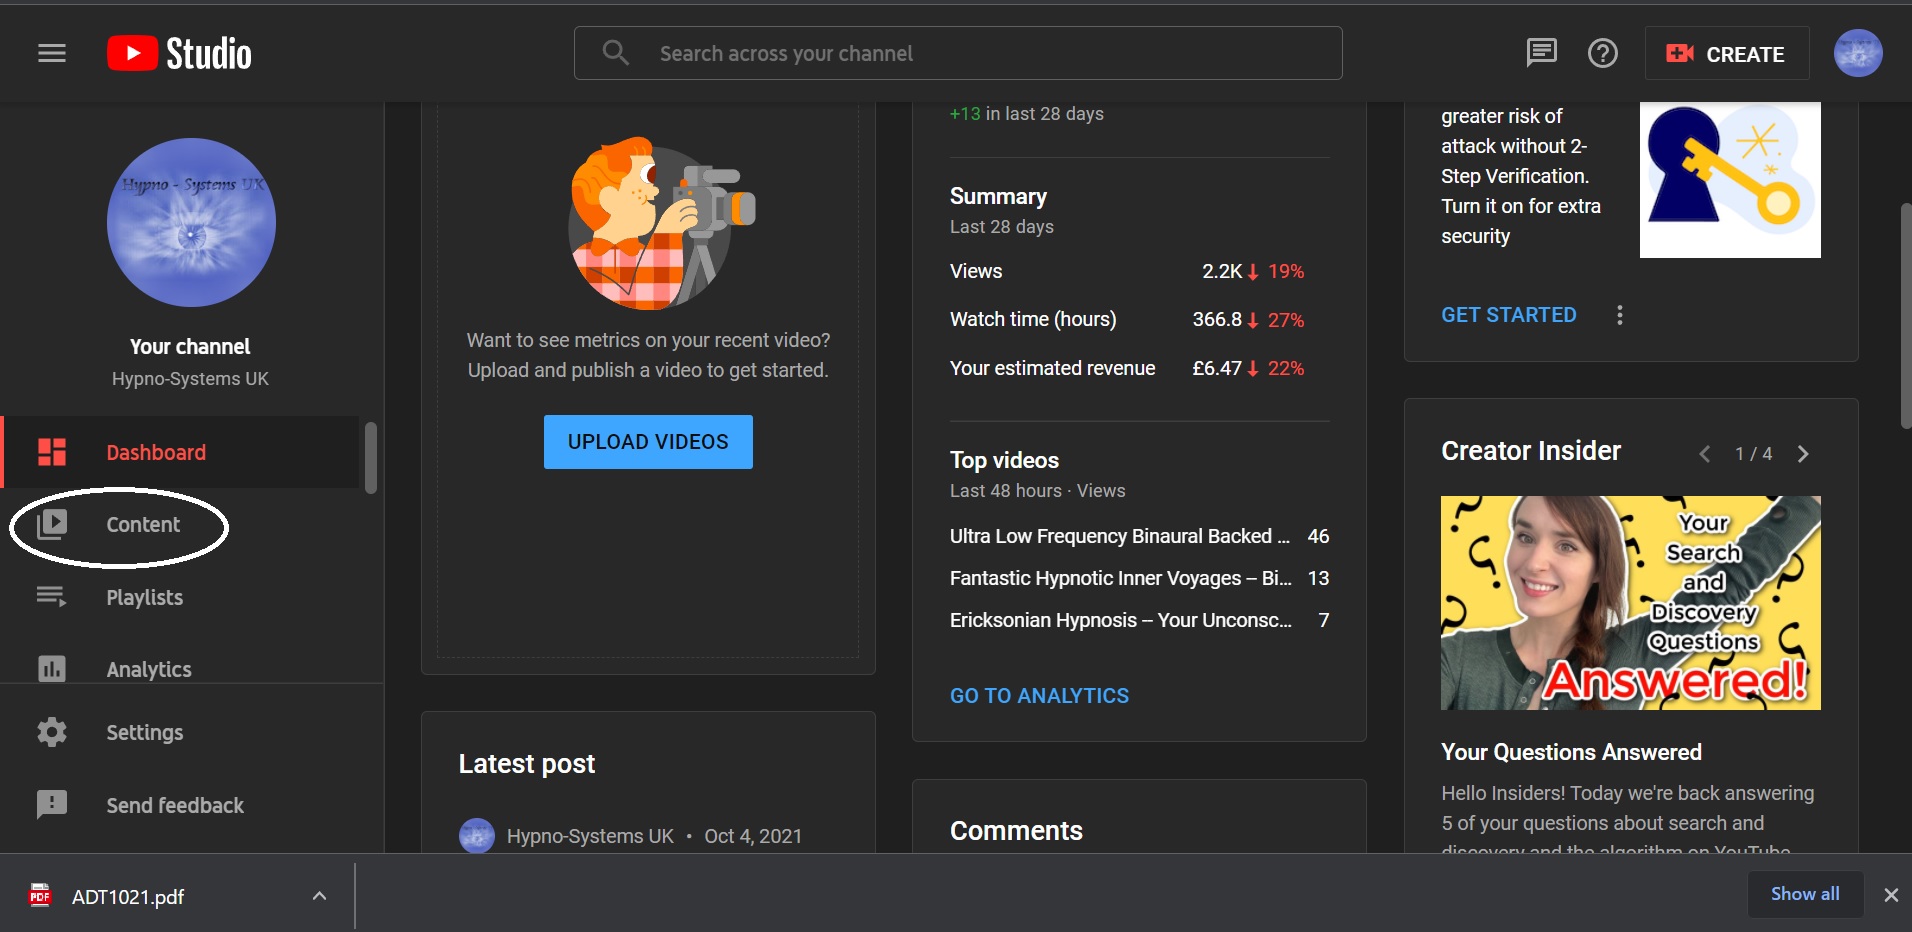The image size is (1912, 932).
Task: Open the Help question mark icon
Action: click(1602, 53)
